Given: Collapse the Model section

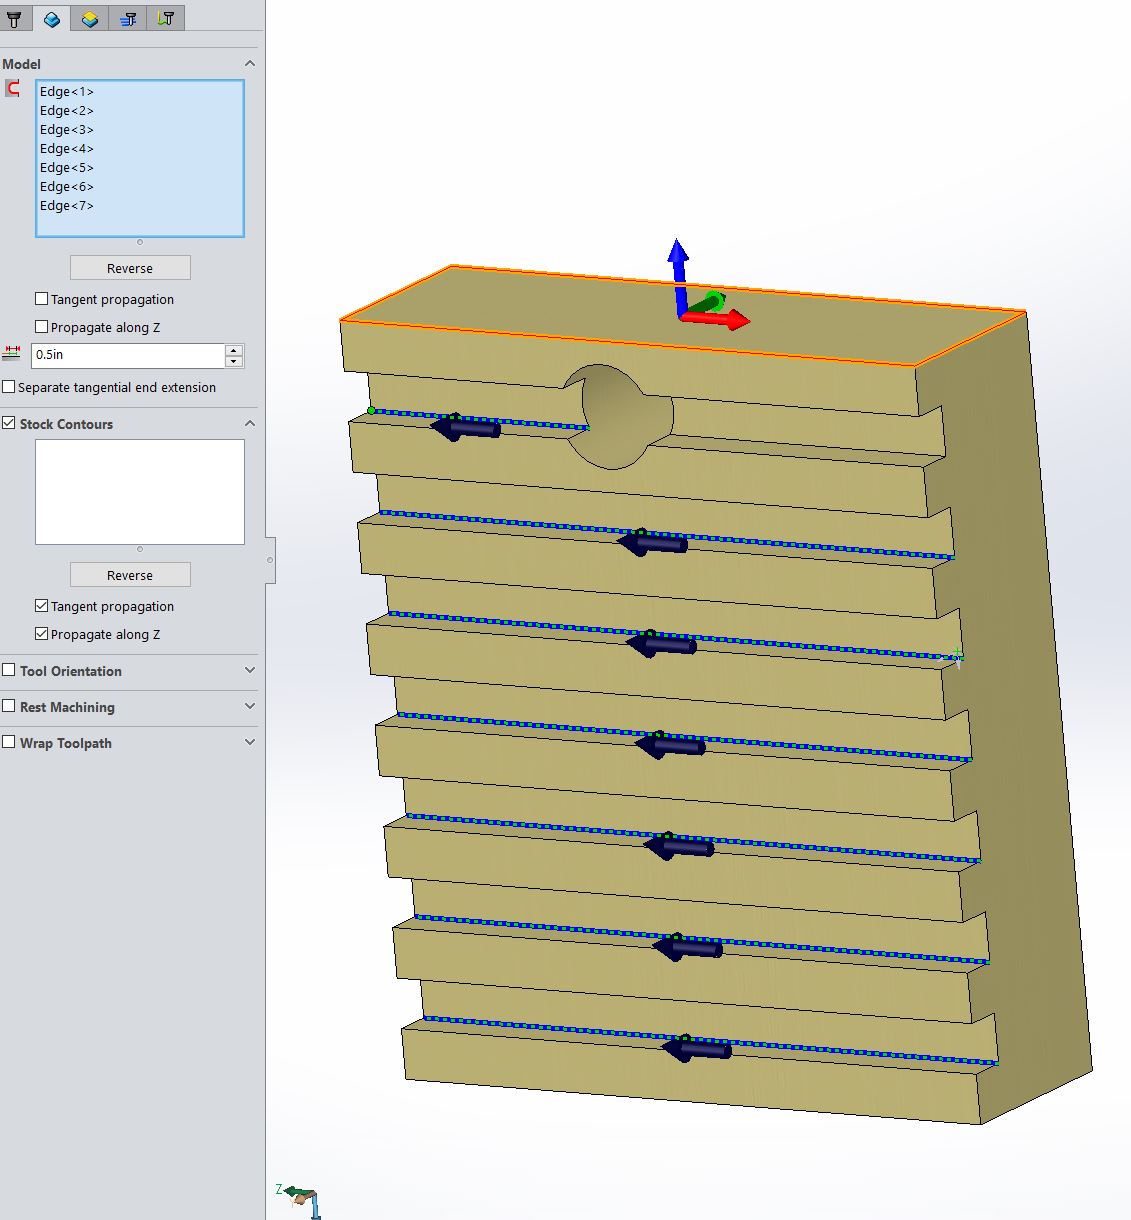Looking at the screenshot, I should click(x=249, y=62).
